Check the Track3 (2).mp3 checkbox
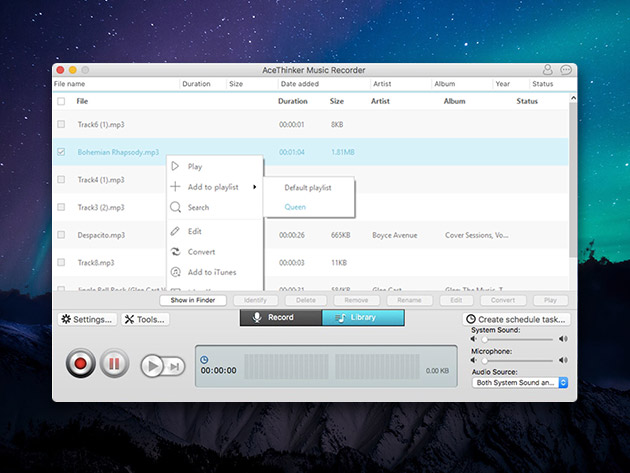The height and width of the screenshot is (473, 630). 61,207
